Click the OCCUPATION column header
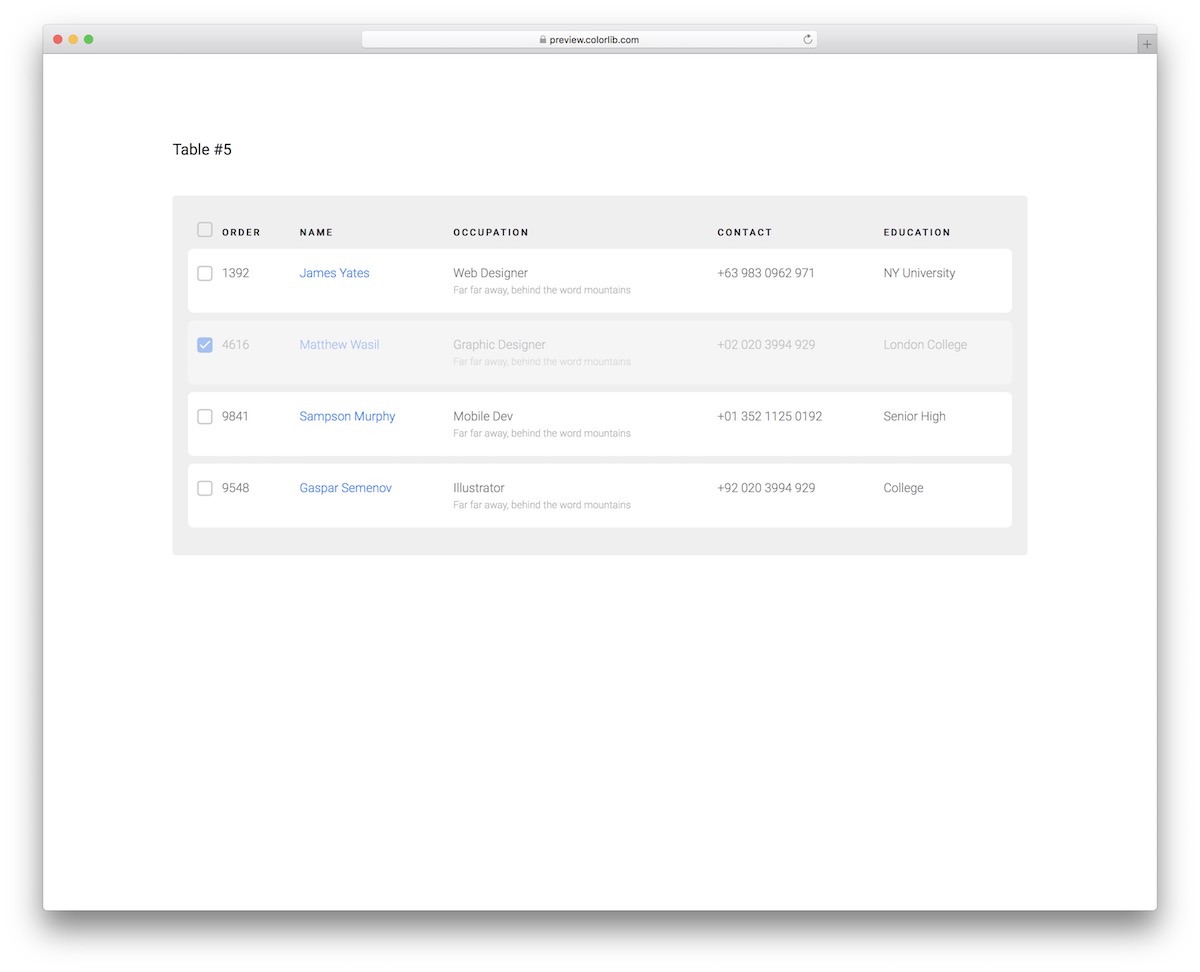1200x972 pixels. click(x=490, y=232)
